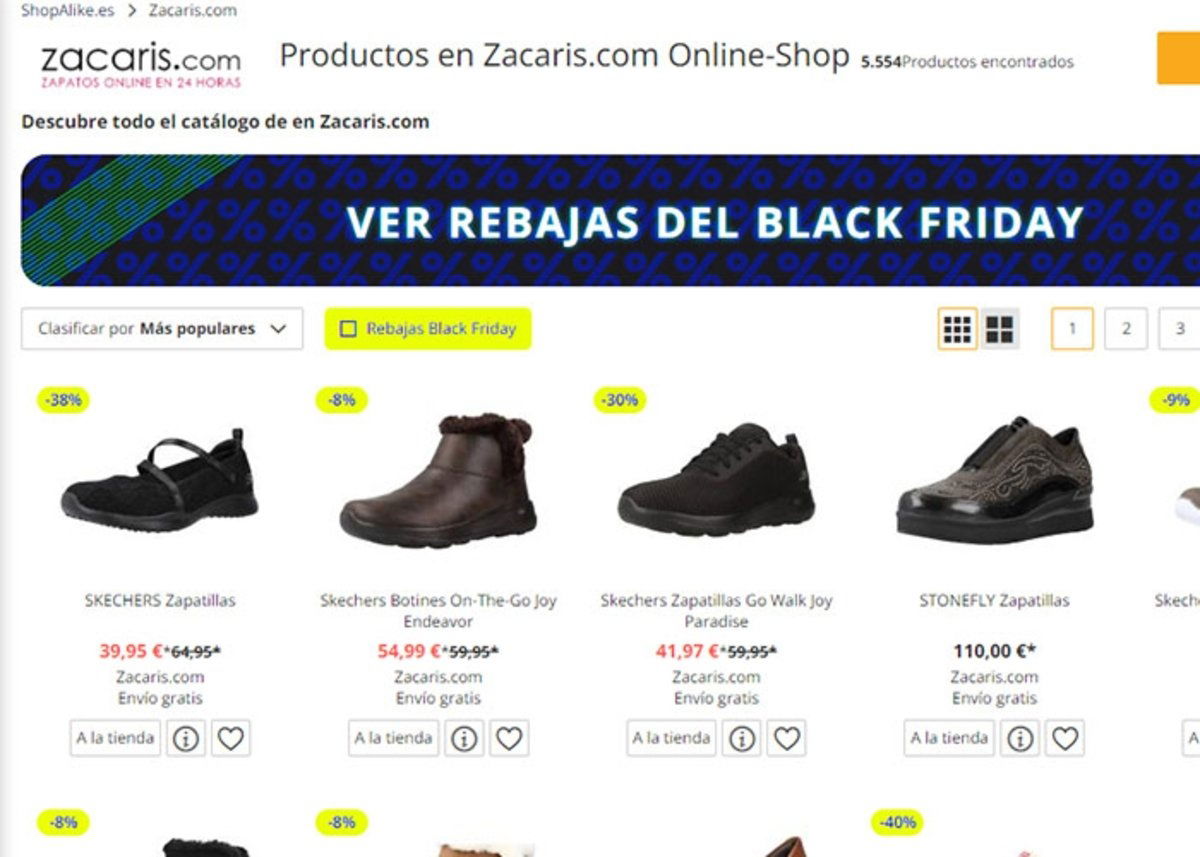Click A la tienda for STONEFLY Zapatillas
This screenshot has height=857, width=1200.
pos(950,739)
